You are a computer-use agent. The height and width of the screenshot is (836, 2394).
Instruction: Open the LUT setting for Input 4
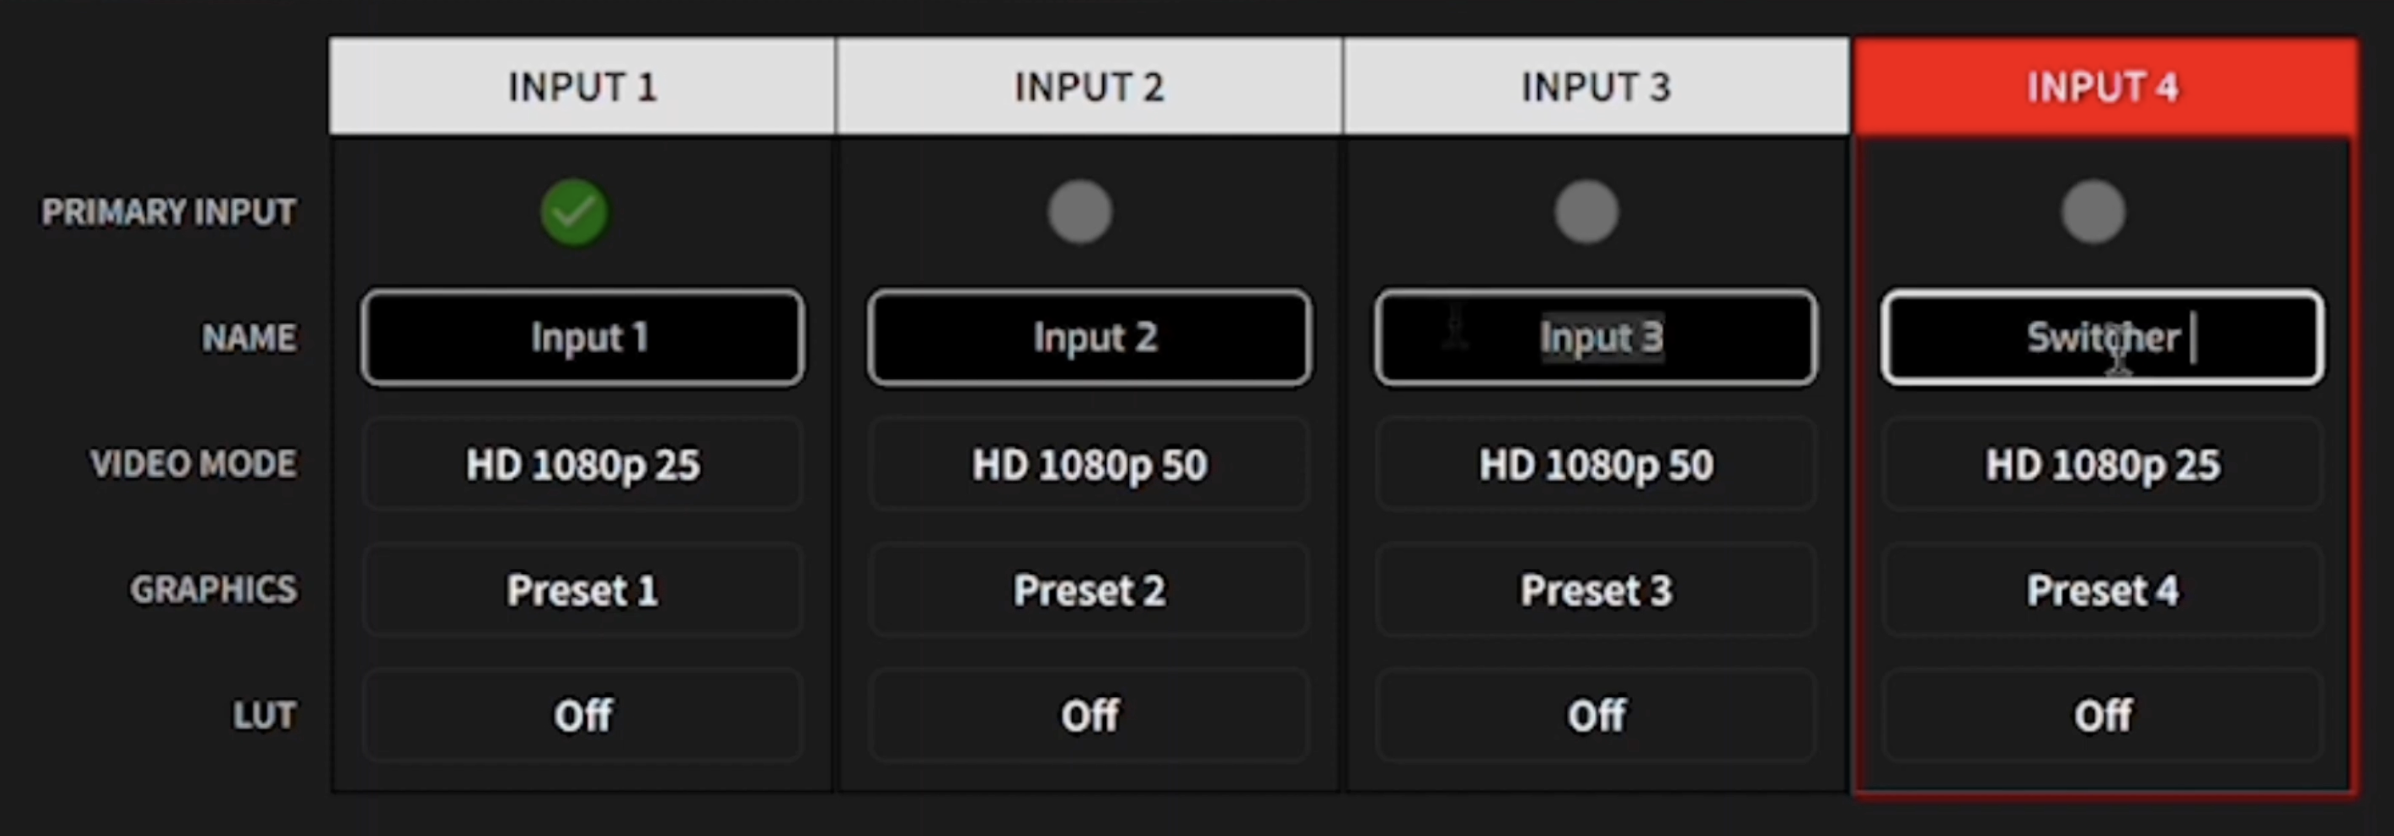[x=2103, y=716]
